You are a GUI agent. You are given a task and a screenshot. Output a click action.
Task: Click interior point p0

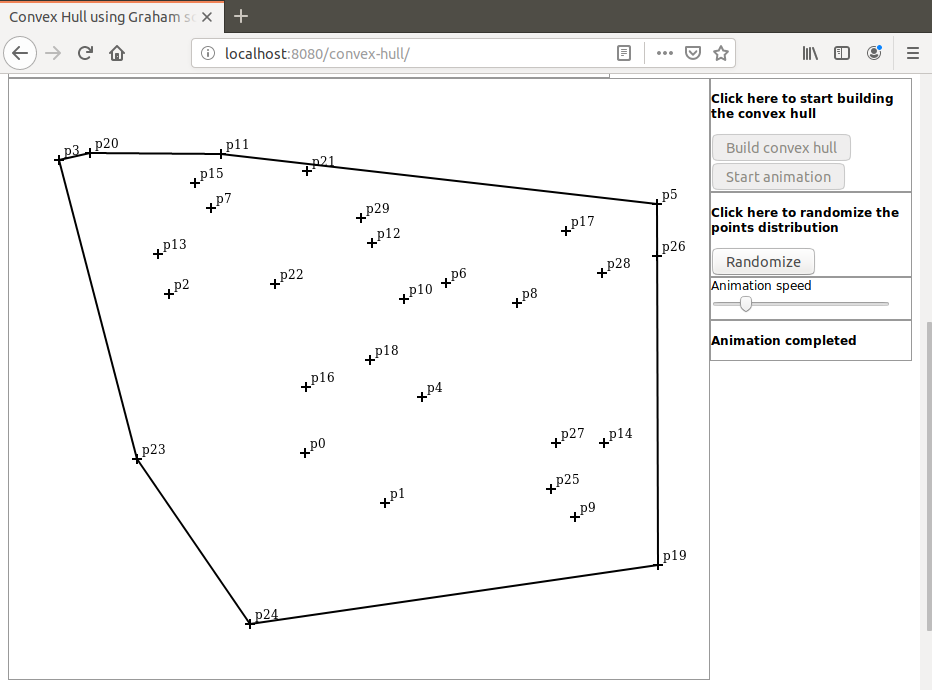pos(305,453)
